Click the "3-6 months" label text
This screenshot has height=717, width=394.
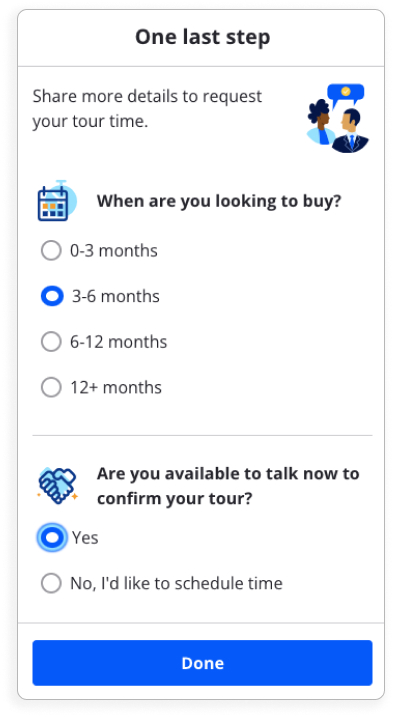(x=116, y=296)
